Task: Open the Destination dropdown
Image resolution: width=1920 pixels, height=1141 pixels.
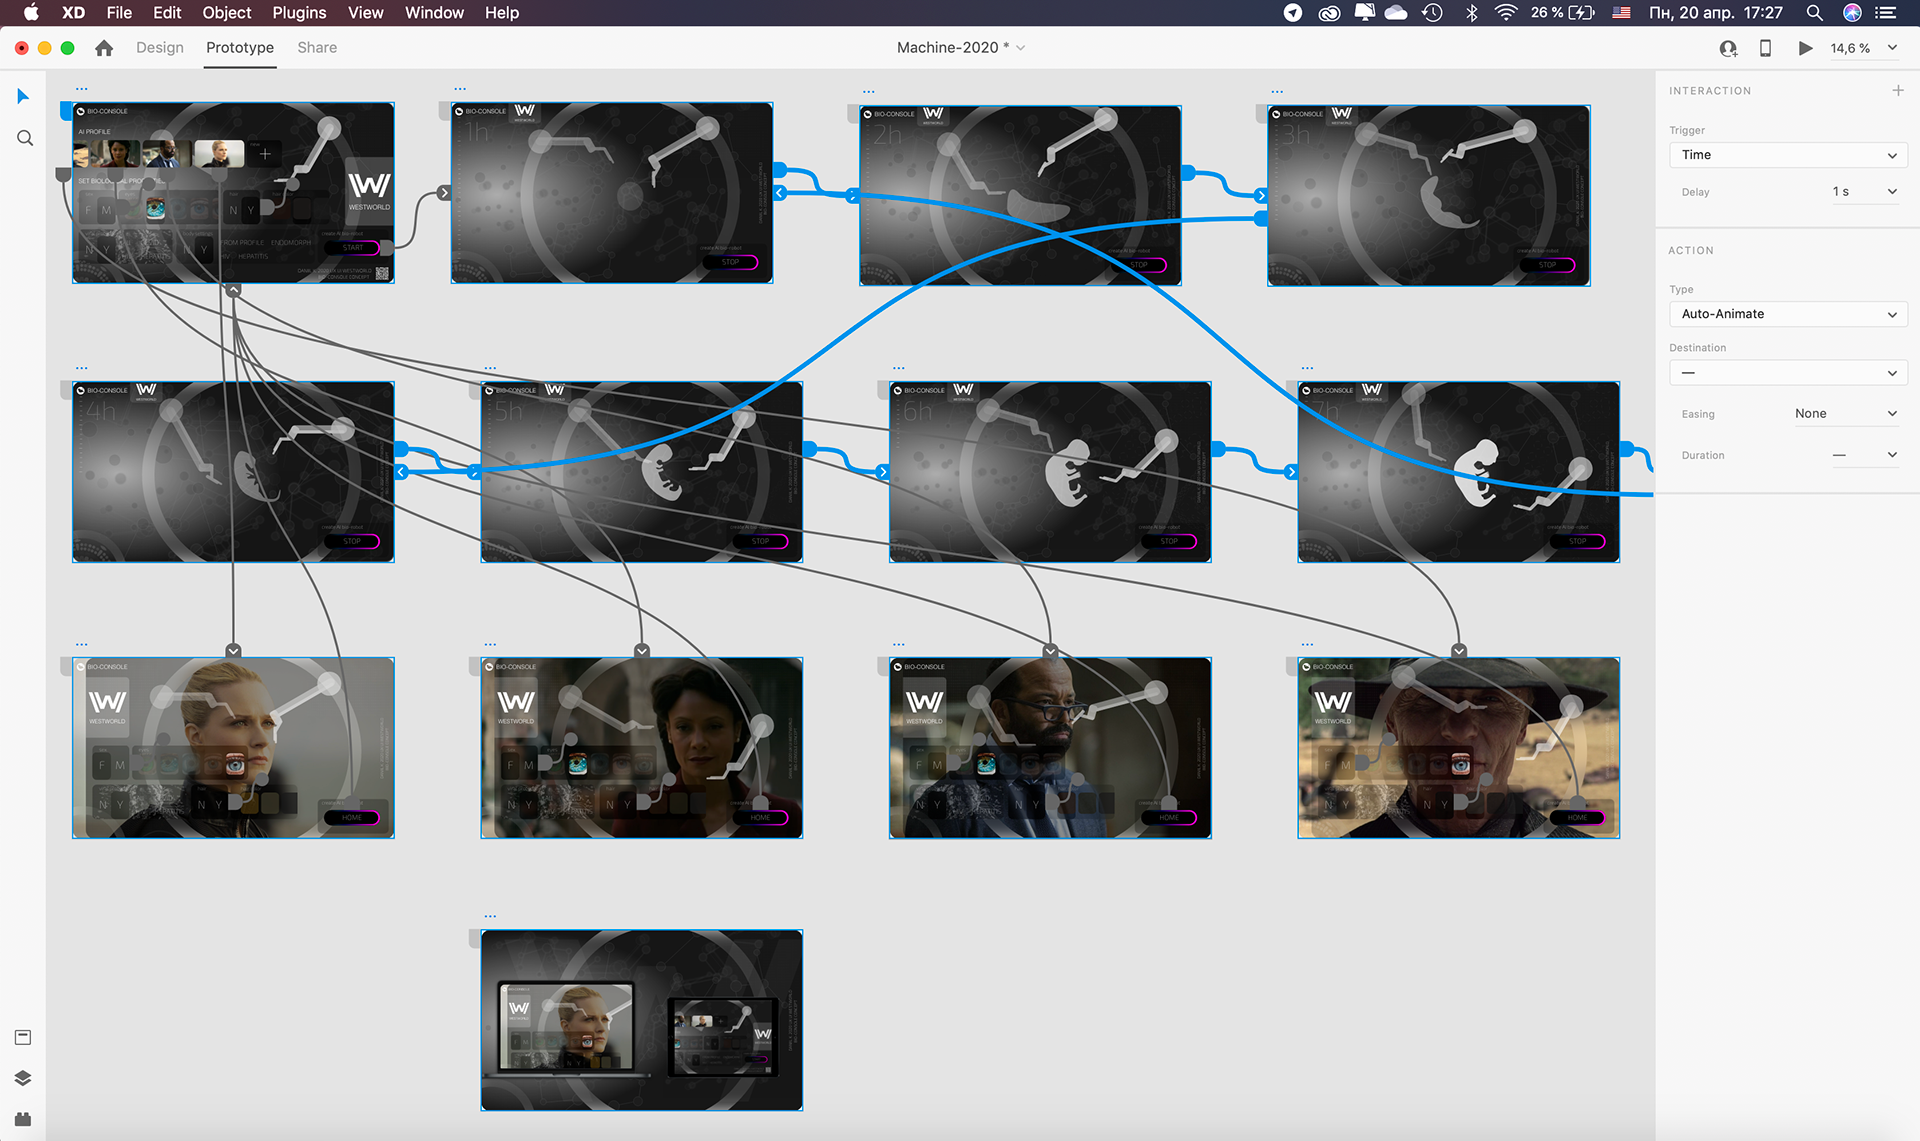Action: (1788, 372)
